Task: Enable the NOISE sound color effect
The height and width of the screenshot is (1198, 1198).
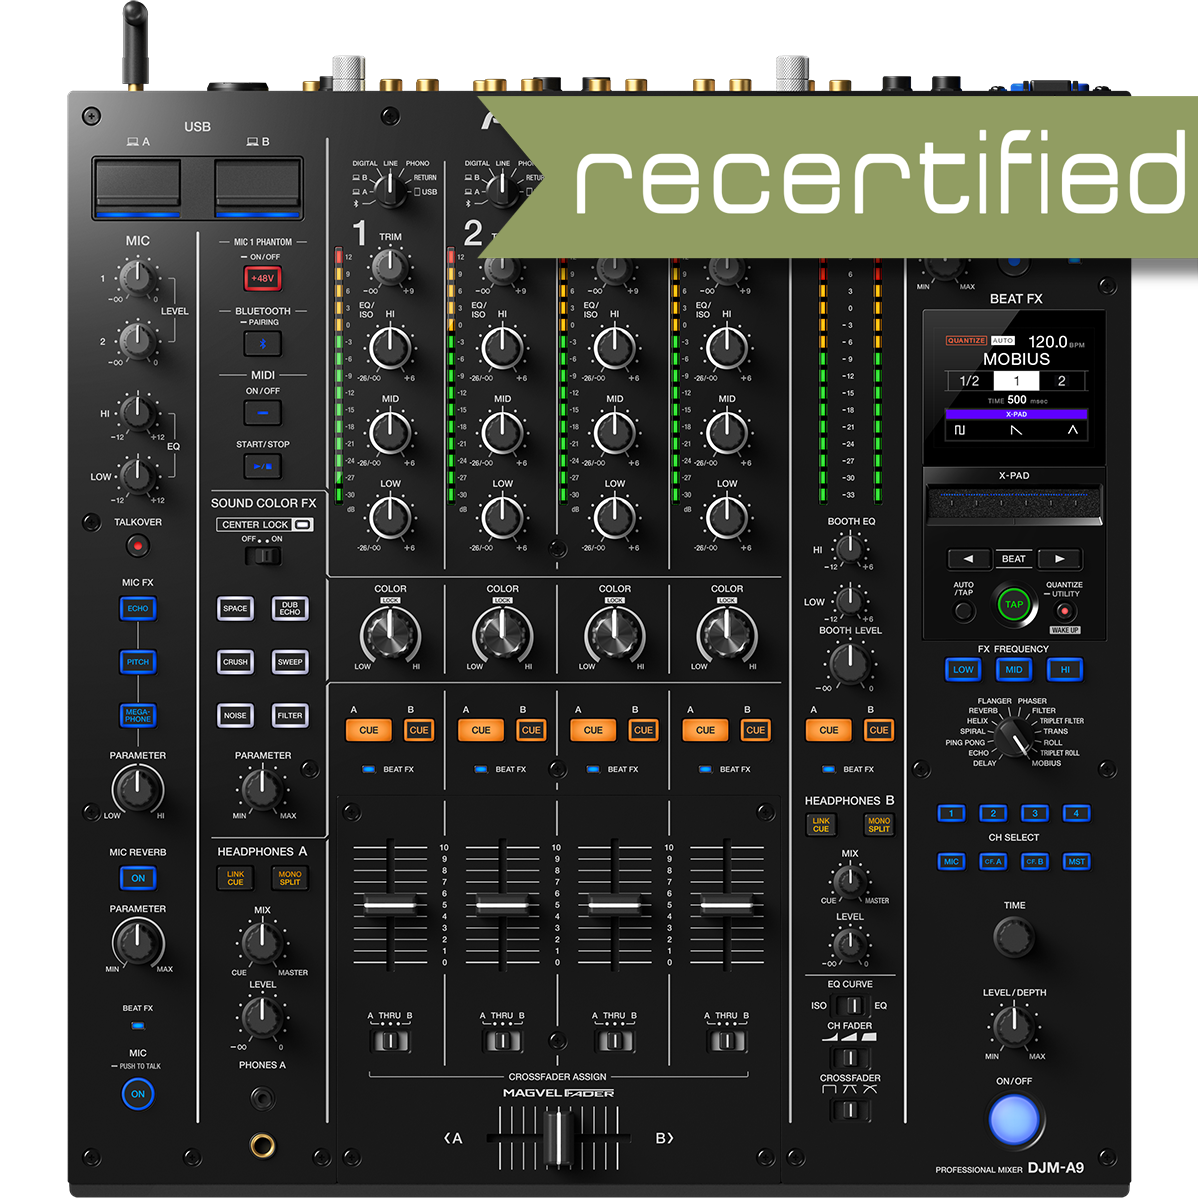Action: (x=235, y=716)
